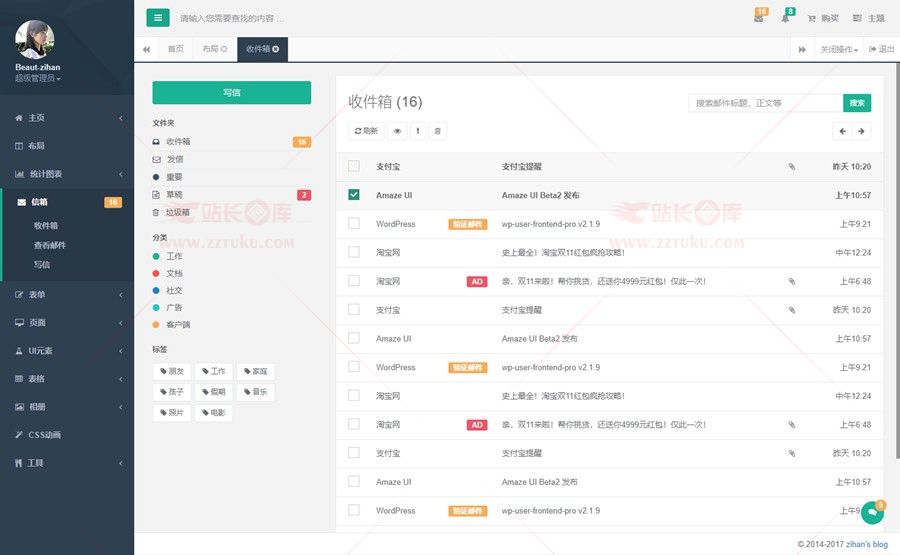Check the first 支付宝 email checkbox
900x555 pixels.
pos(354,167)
